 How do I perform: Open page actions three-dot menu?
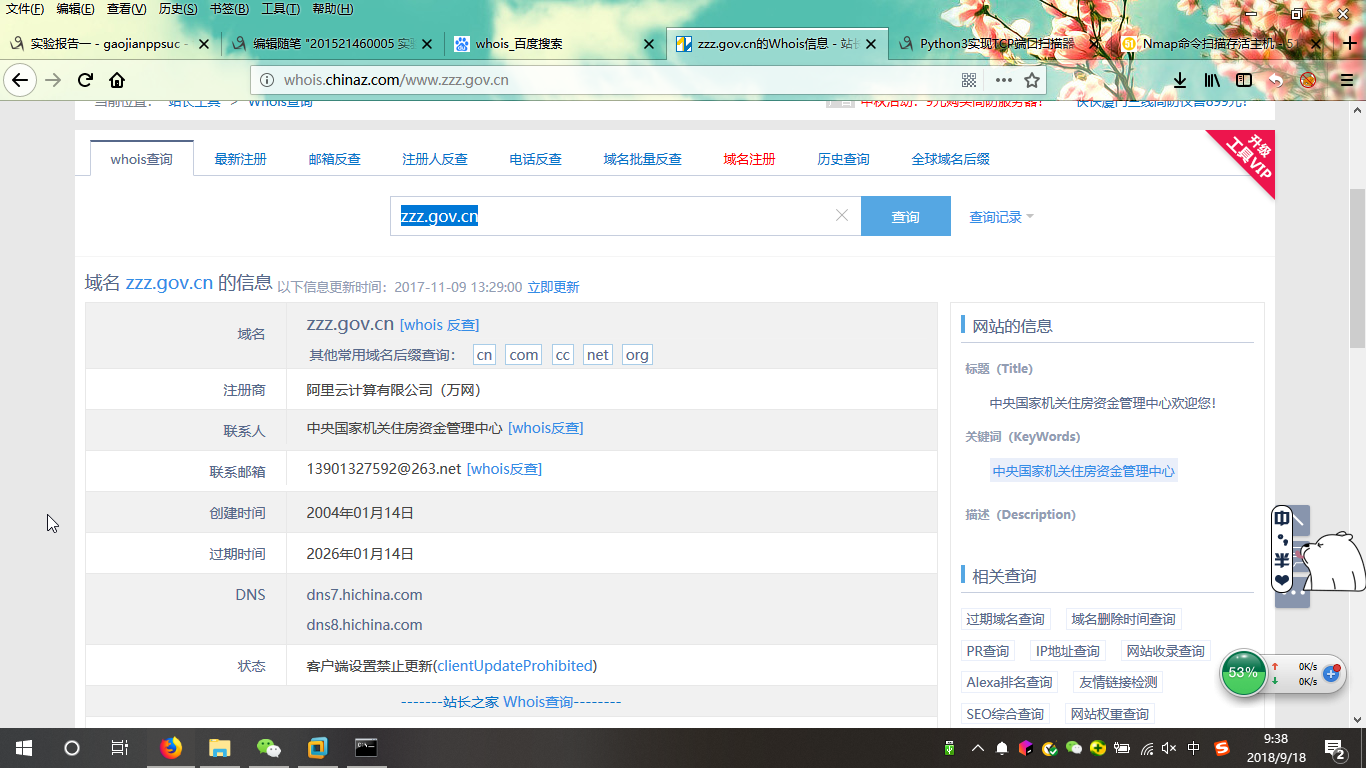point(1003,80)
